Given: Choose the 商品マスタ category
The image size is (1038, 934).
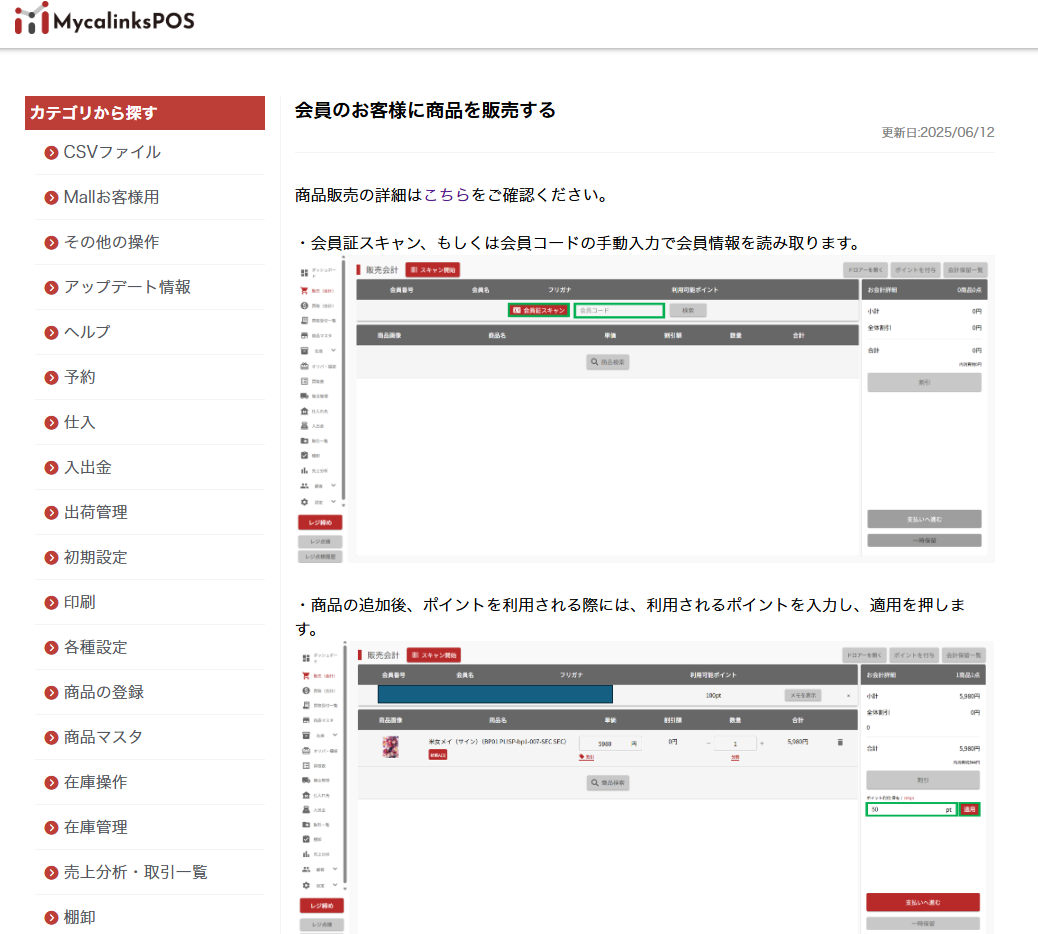Looking at the screenshot, I should click(103, 738).
